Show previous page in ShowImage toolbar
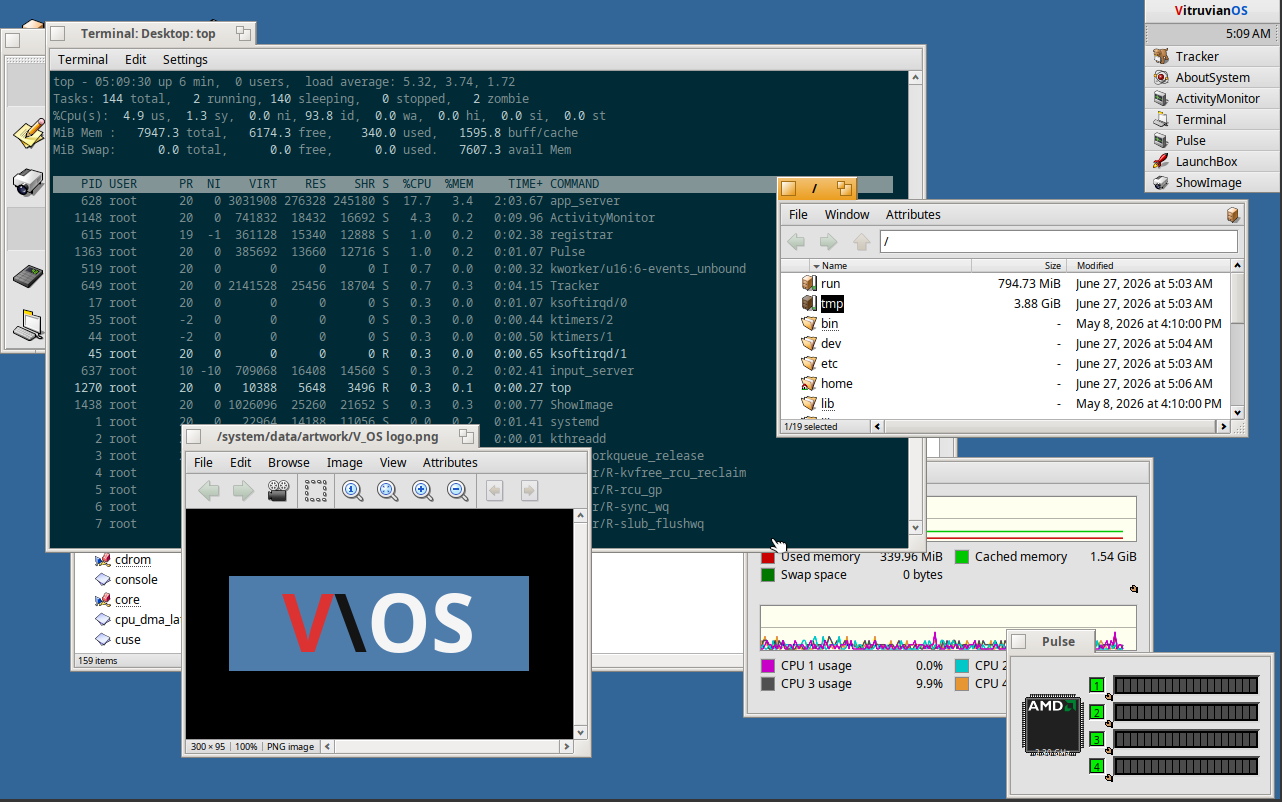1282x802 pixels. 494,491
